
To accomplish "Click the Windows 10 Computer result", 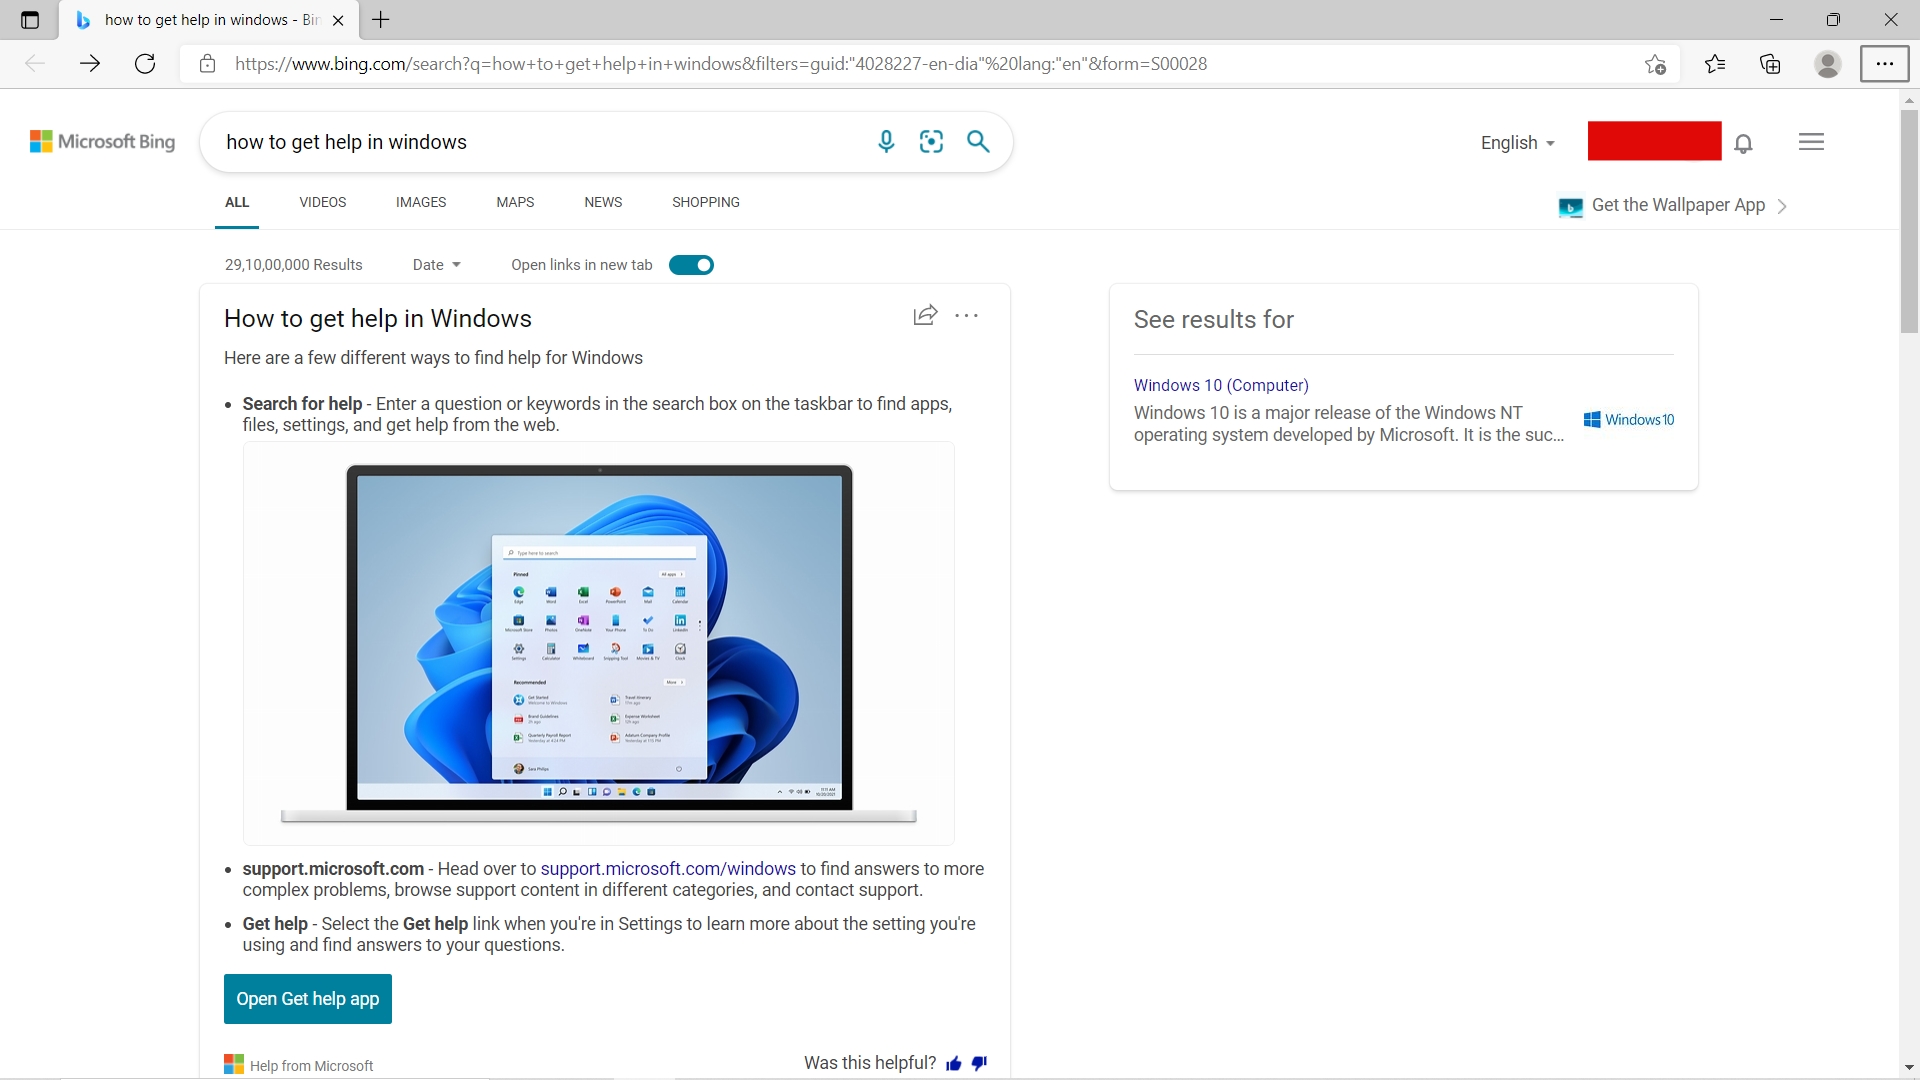I will tap(1220, 384).
